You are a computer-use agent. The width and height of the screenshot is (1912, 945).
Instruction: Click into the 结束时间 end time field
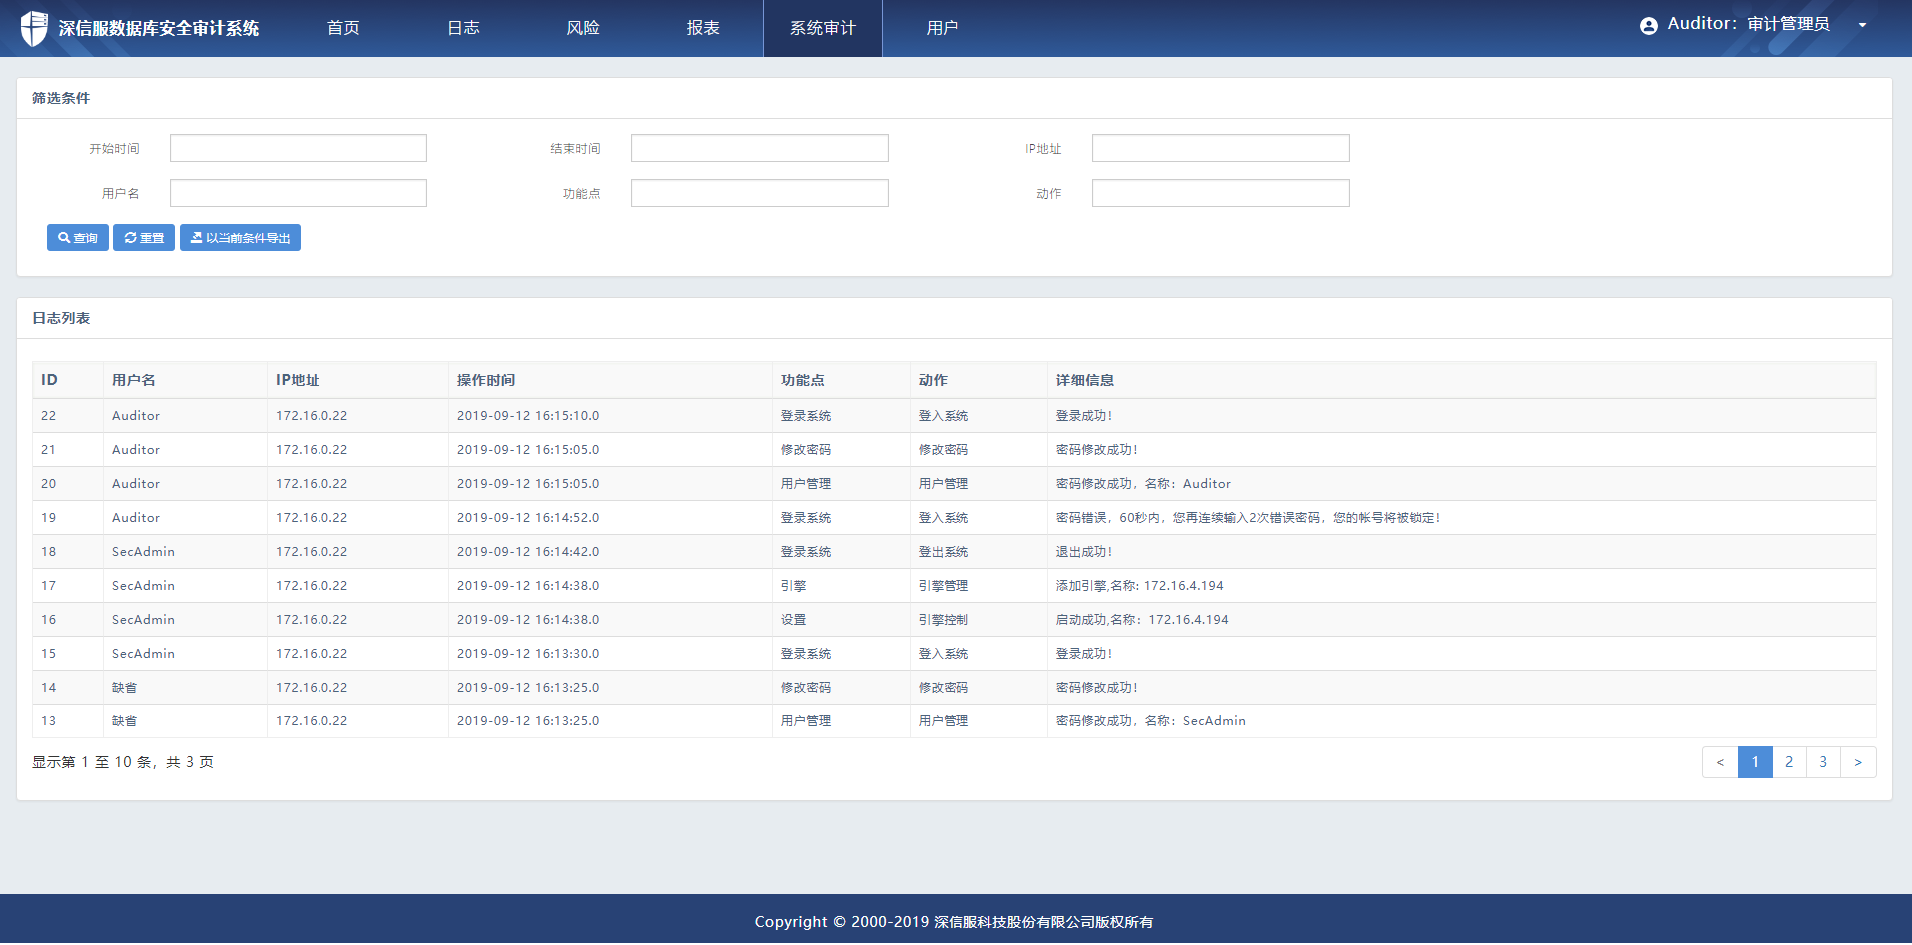759,148
